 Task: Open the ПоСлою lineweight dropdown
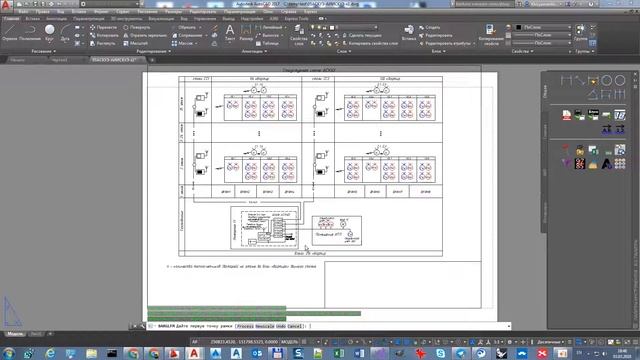[541, 35]
